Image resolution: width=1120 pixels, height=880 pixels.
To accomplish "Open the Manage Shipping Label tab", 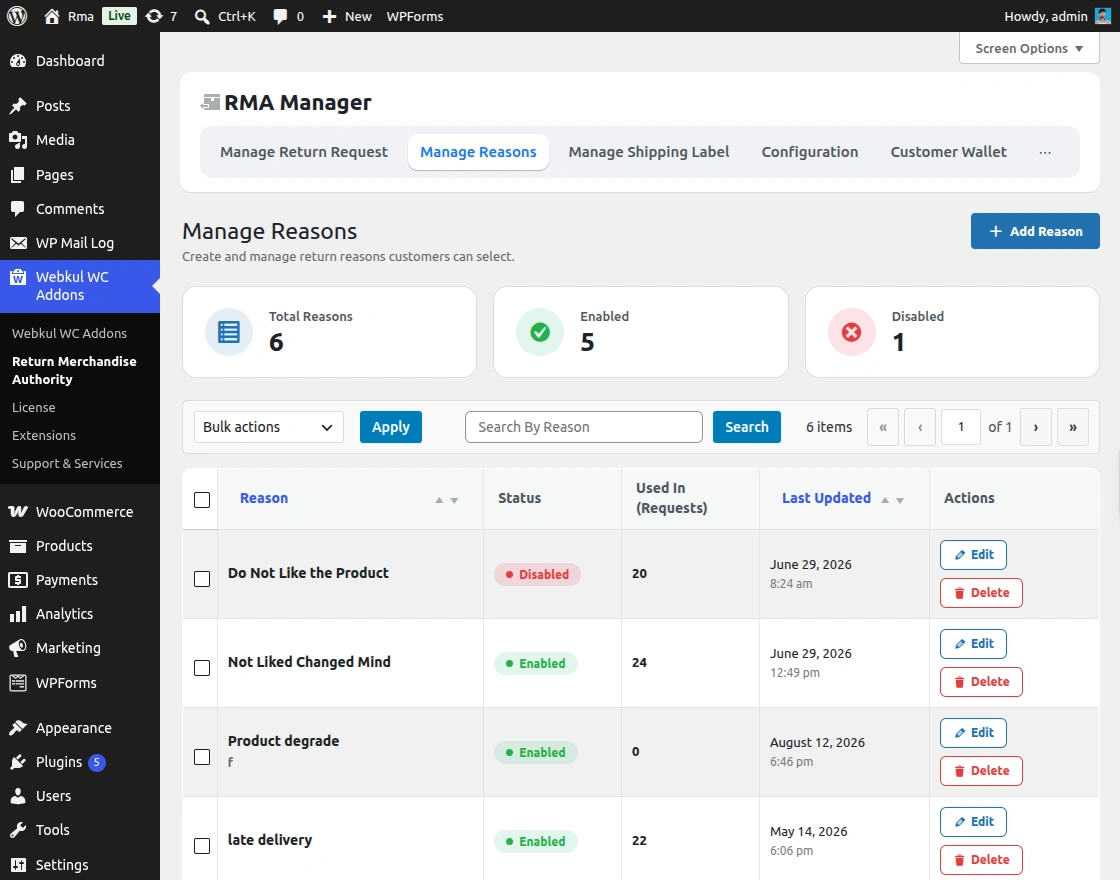I will click(x=649, y=152).
